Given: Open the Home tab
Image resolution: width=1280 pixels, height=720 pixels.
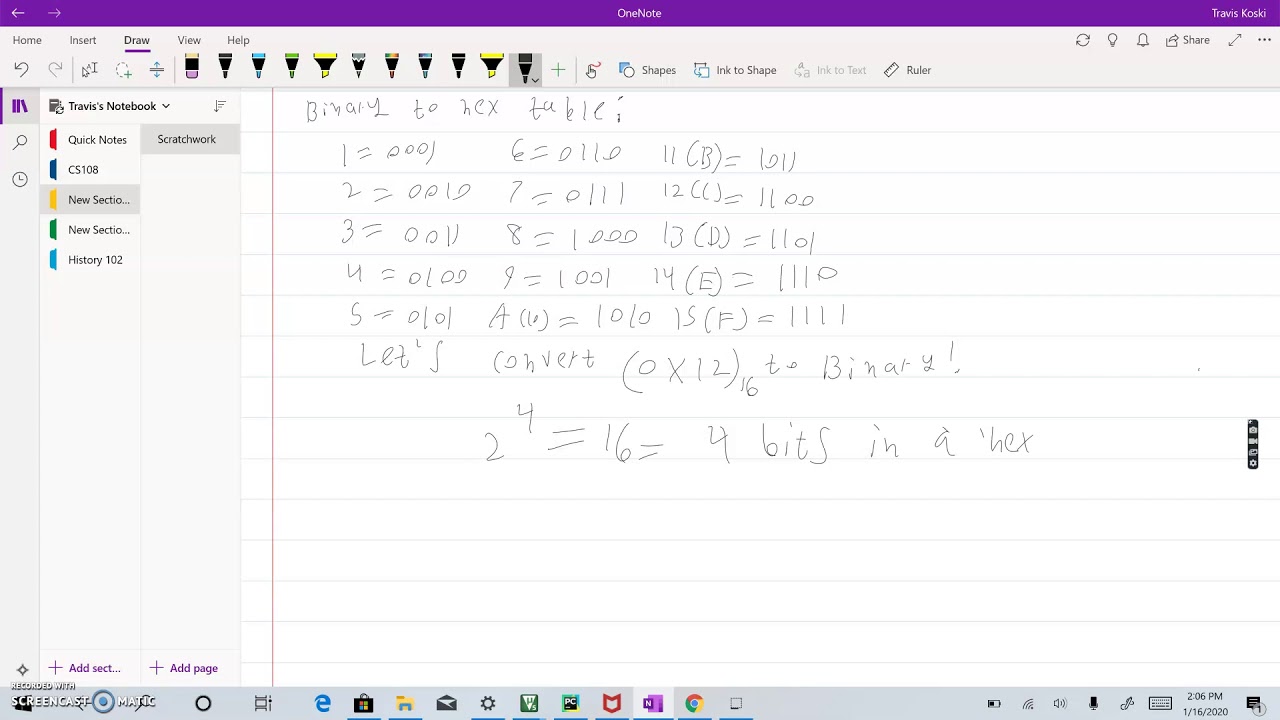Looking at the screenshot, I should click(27, 40).
